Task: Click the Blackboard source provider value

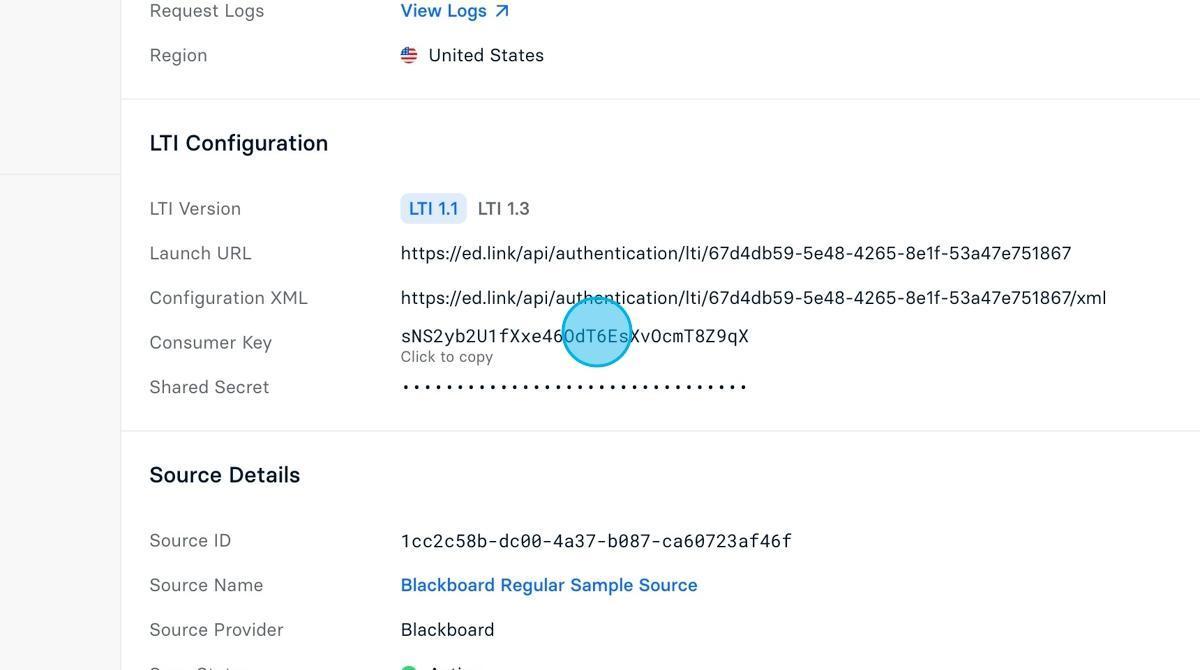Action: (x=447, y=630)
